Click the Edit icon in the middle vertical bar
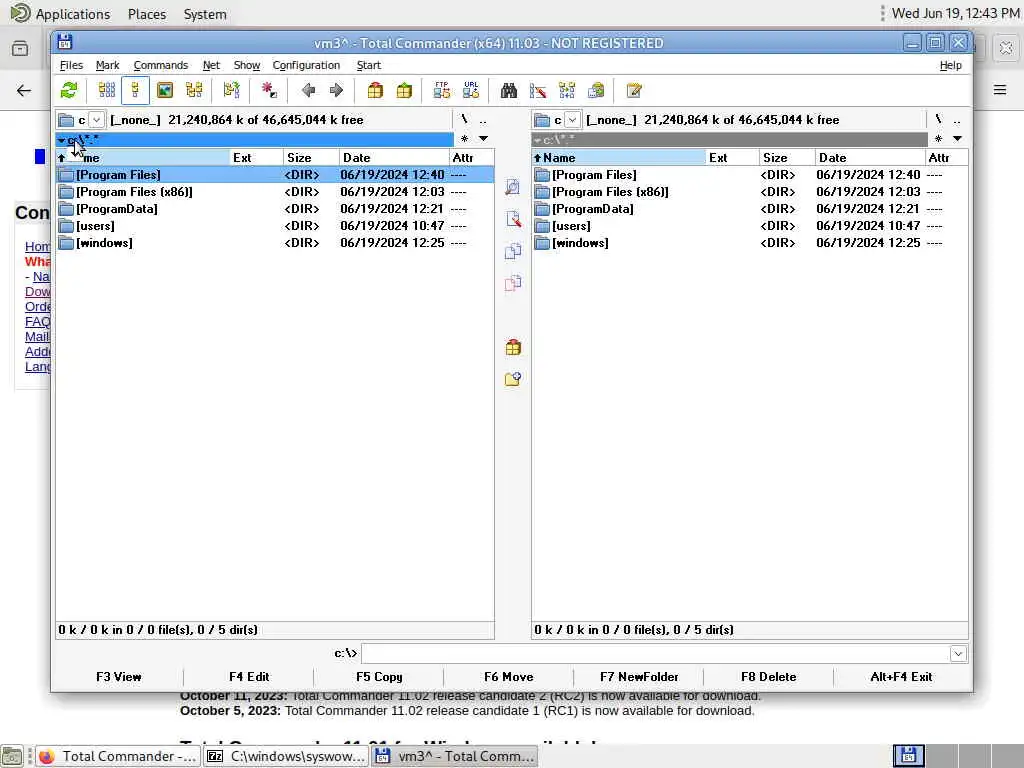The width and height of the screenshot is (1024, 768). (513, 219)
